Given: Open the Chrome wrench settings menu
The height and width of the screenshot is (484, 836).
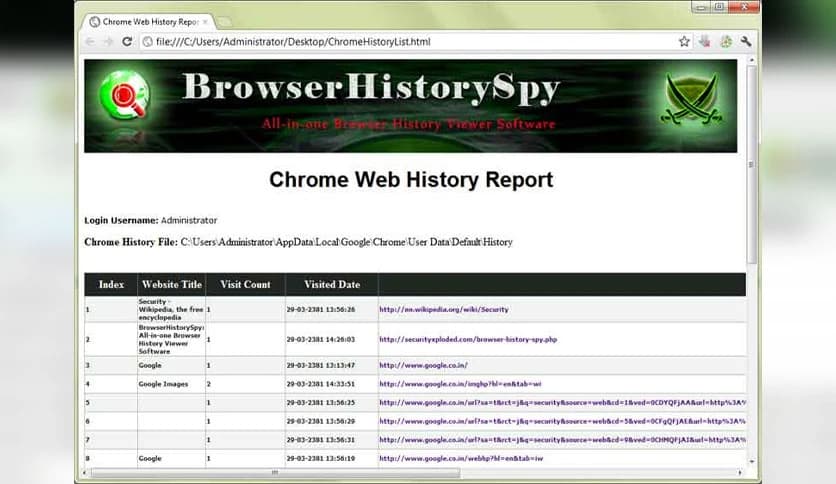Looking at the screenshot, I should (x=746, y=42).
